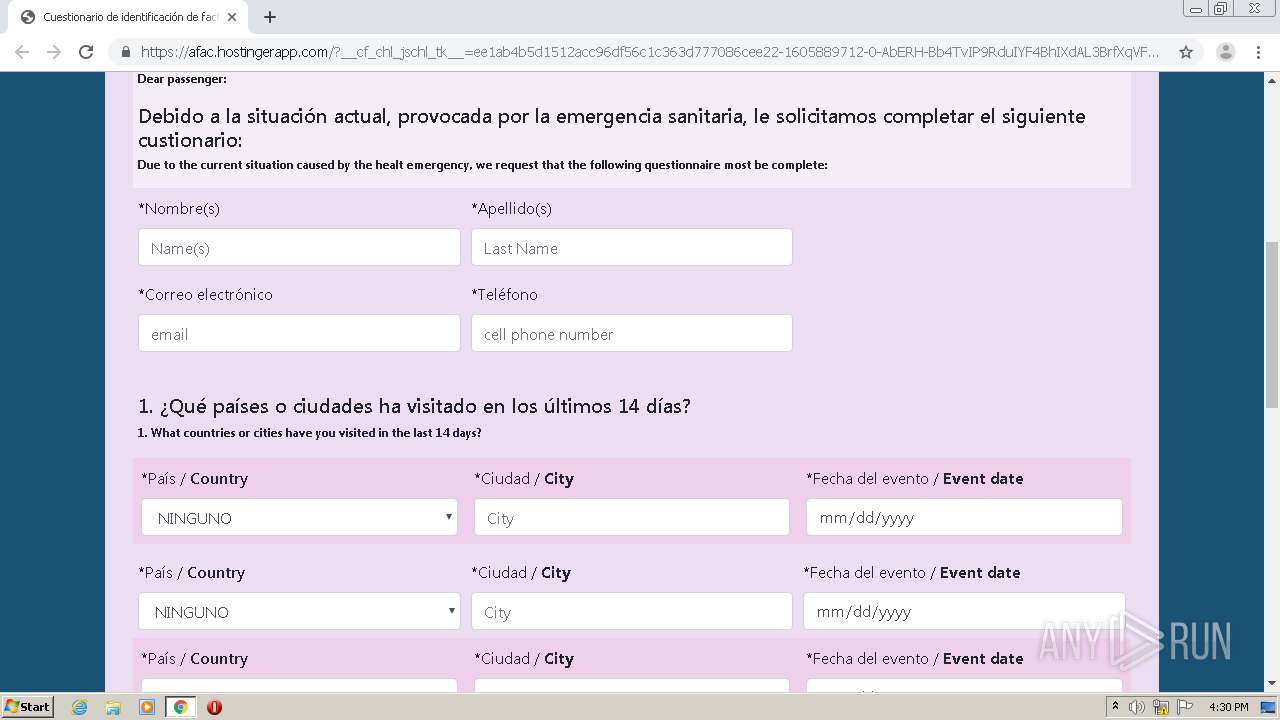The height and width of the screenshot is (720, 1280).
Task: Click the red antivirus taskbar icon
Action: tap(214, 707)
